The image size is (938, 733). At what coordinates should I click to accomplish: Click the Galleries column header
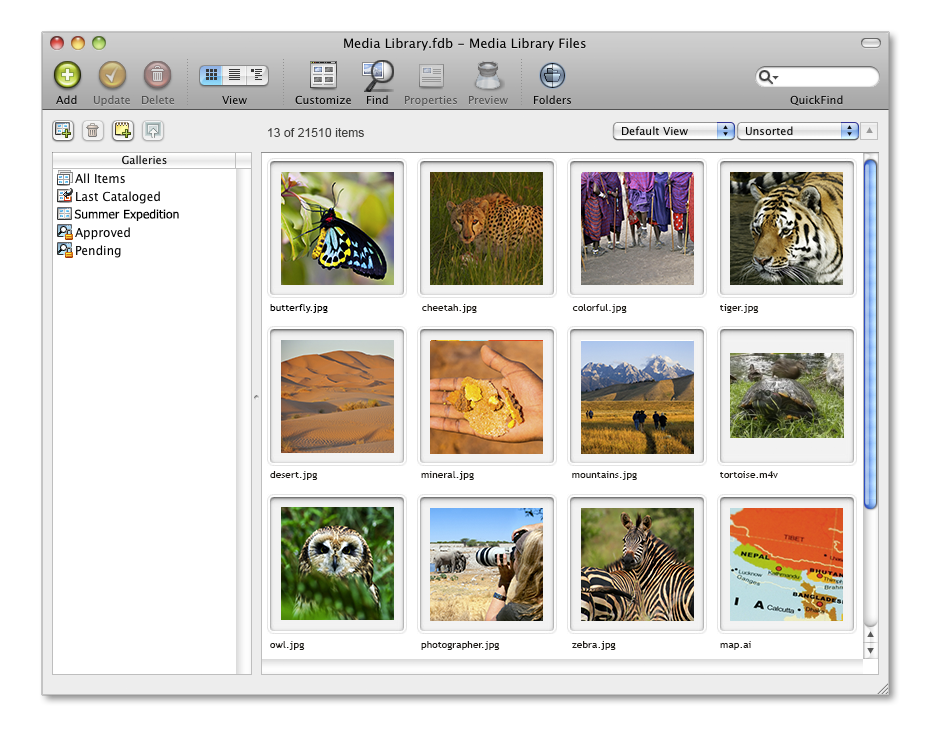click(x=144, y=160)
